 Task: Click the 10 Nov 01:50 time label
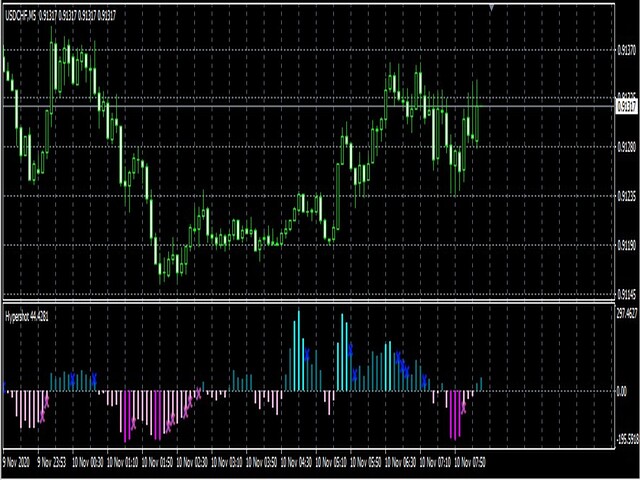pyautogui.click(x=158, y=462)
